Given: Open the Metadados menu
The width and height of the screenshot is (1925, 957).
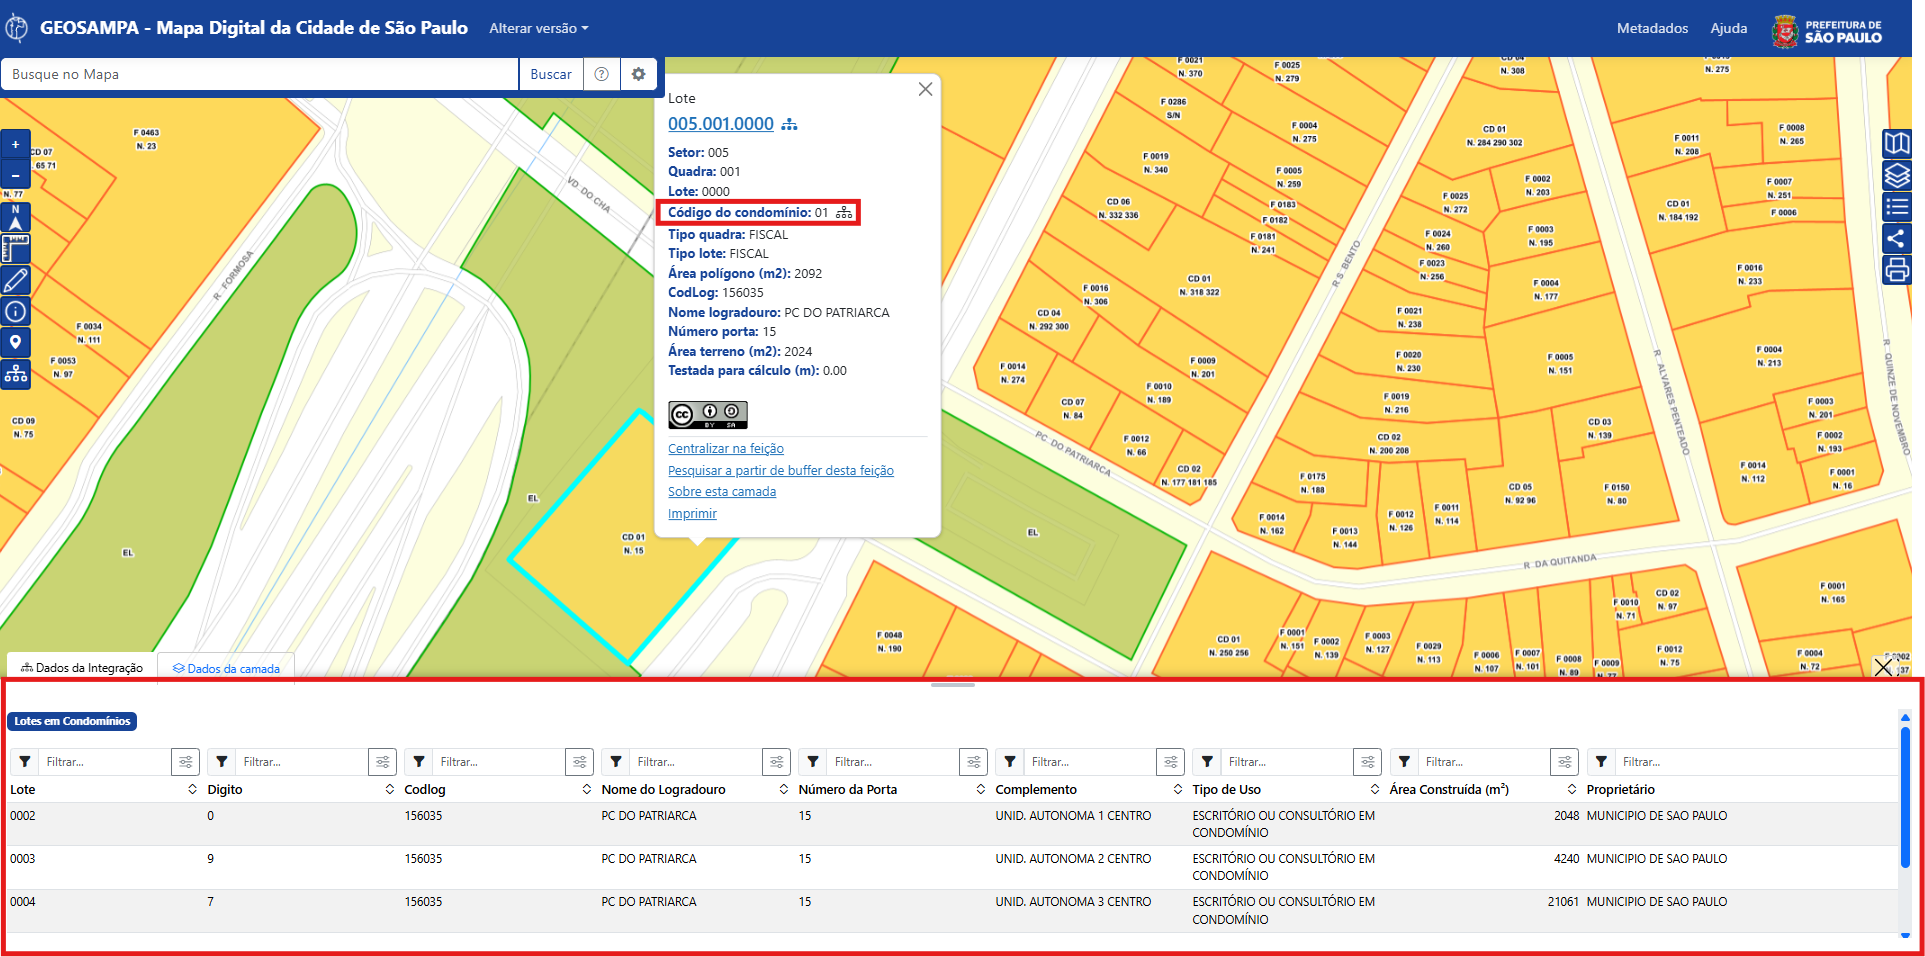Looking at the screenshot, I should [x=1652, y=28].
